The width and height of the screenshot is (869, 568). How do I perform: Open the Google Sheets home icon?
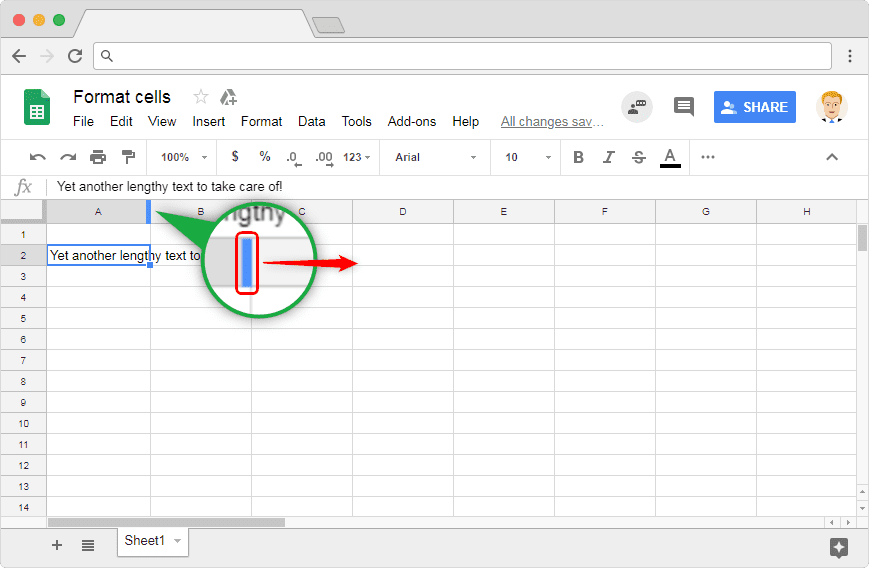coord(37,107)
